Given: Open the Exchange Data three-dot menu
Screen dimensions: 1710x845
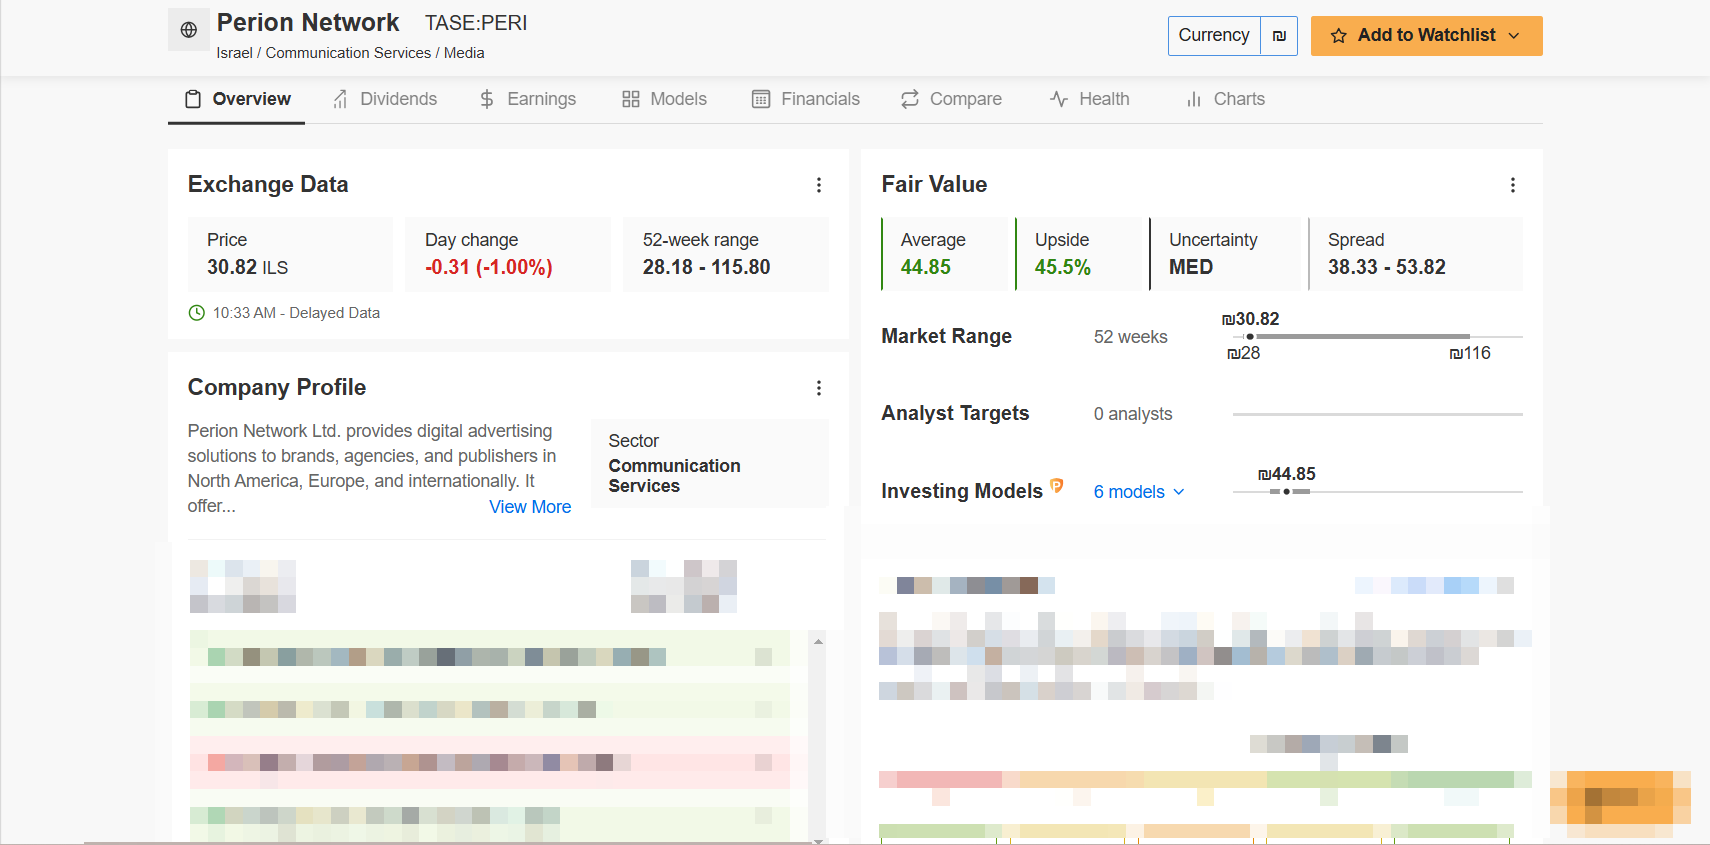Looking at the screenshot, I should point(819,185).
